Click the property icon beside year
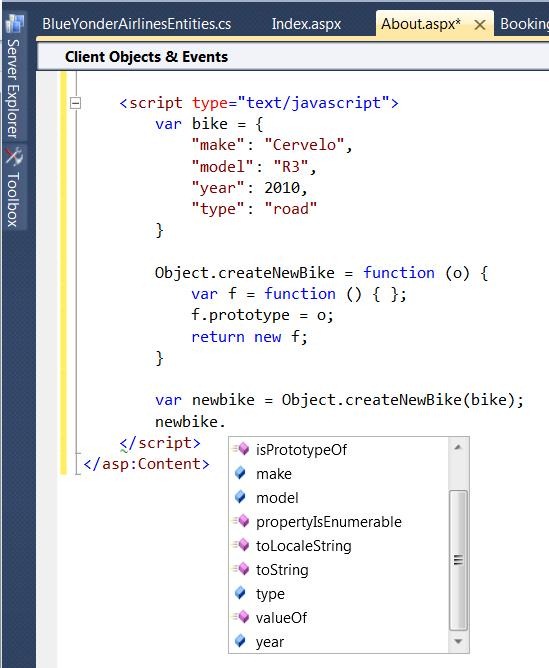The image size is (549, 668). tap(241, 641)
